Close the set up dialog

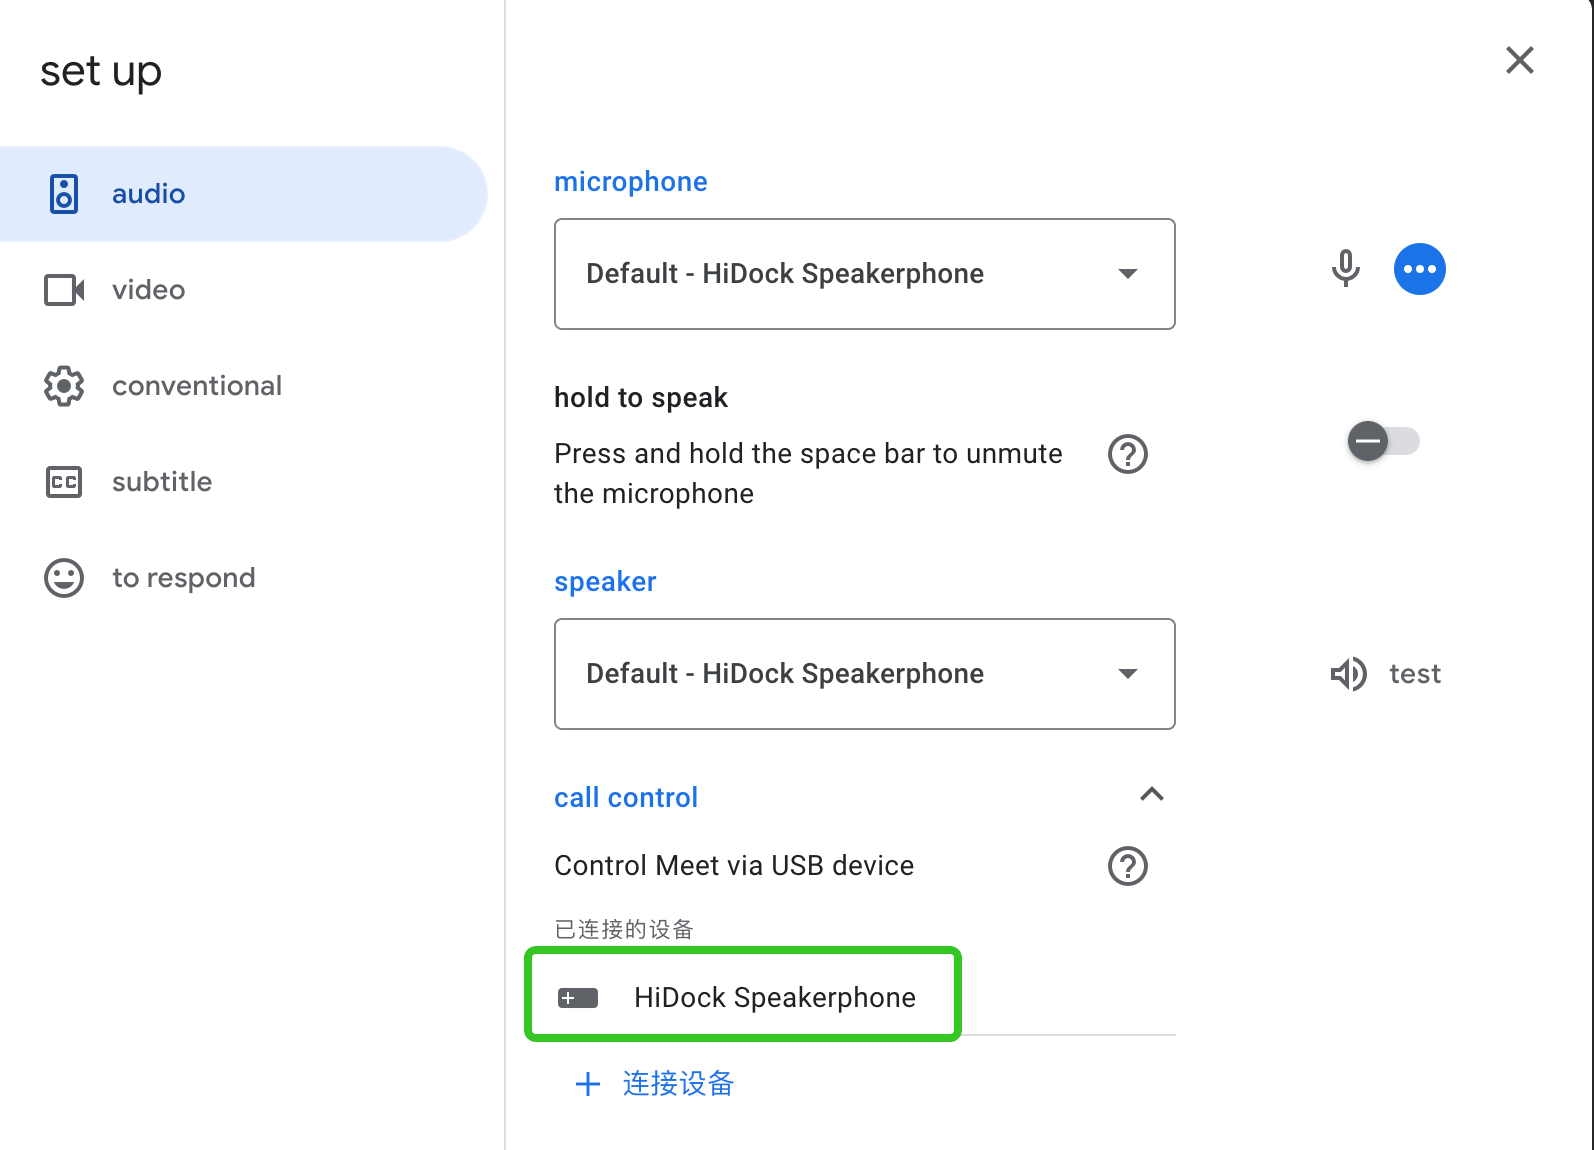(x=1519, y=60)
